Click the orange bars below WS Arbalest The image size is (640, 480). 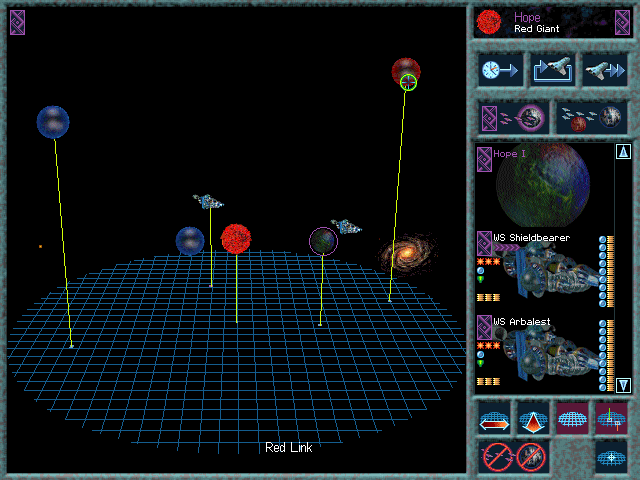(x=488, y=382)
